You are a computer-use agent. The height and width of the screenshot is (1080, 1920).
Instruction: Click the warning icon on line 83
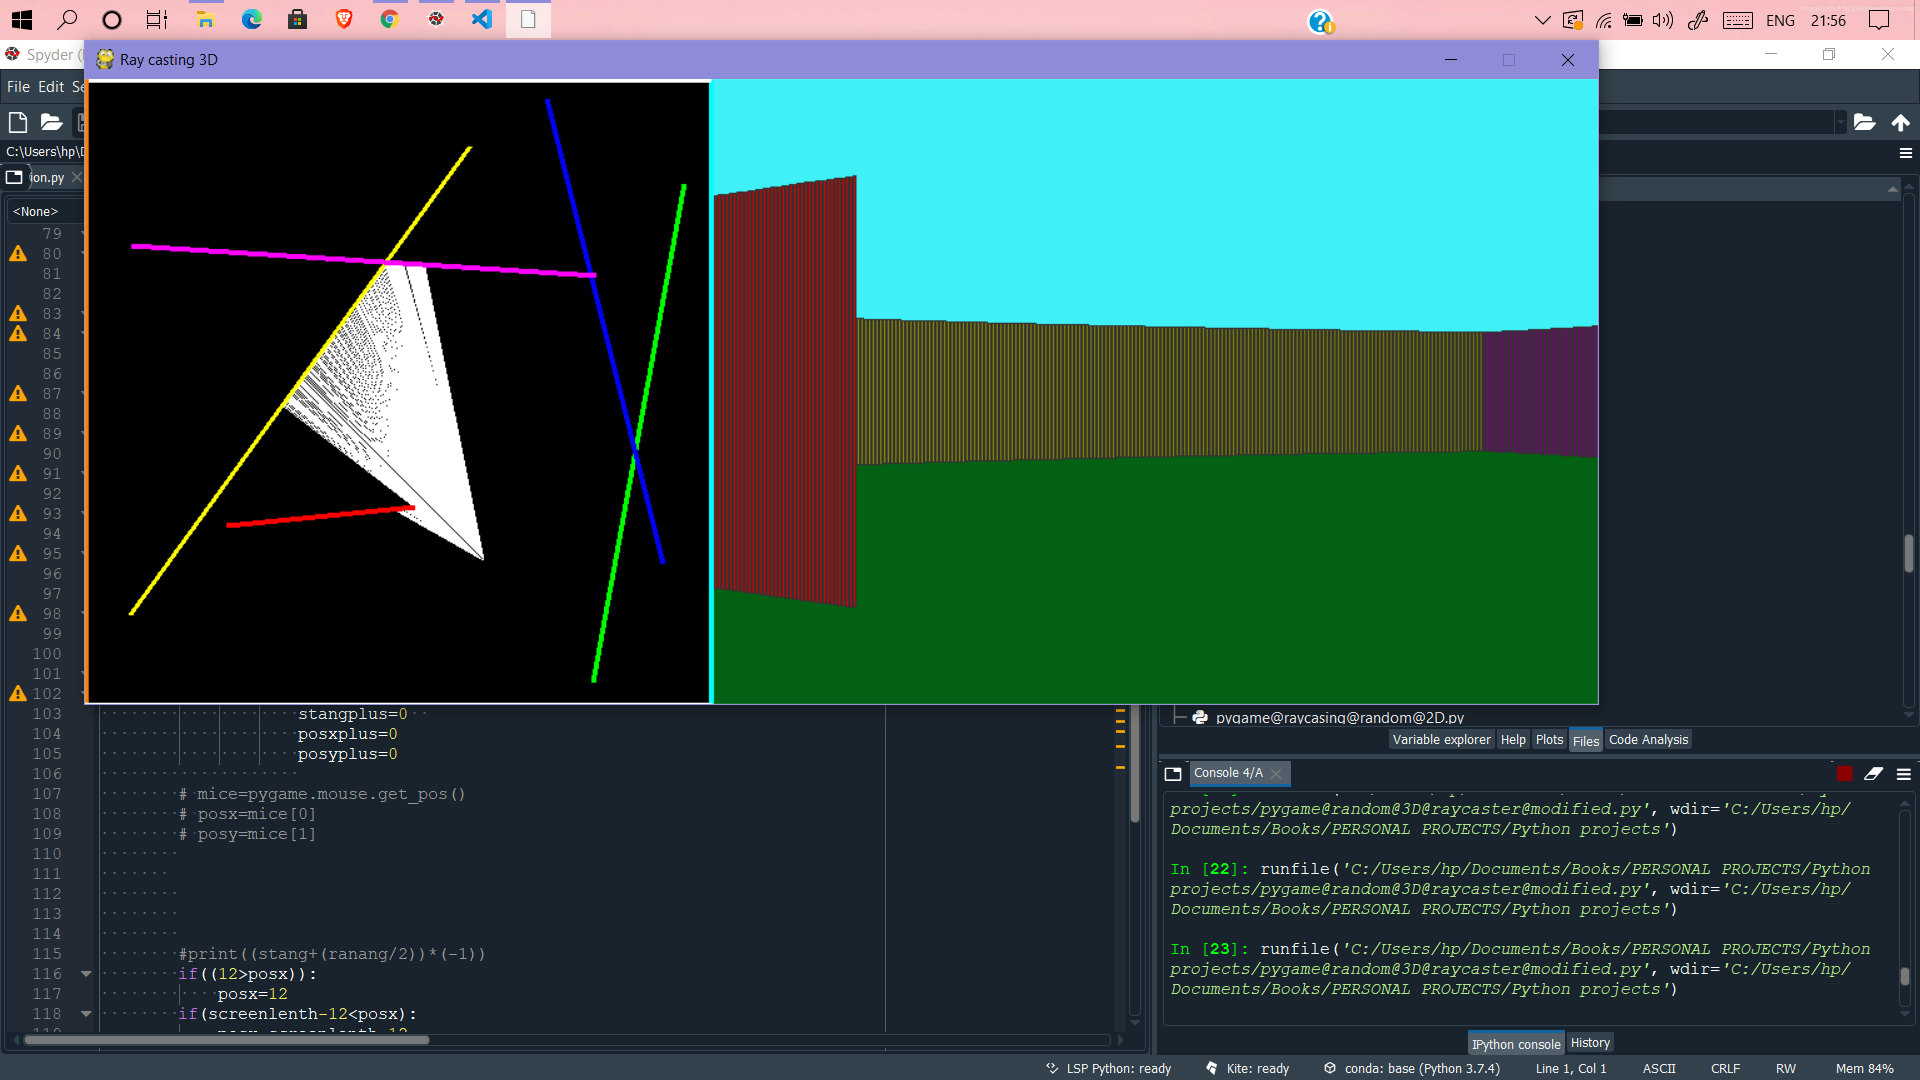point(18,314)
